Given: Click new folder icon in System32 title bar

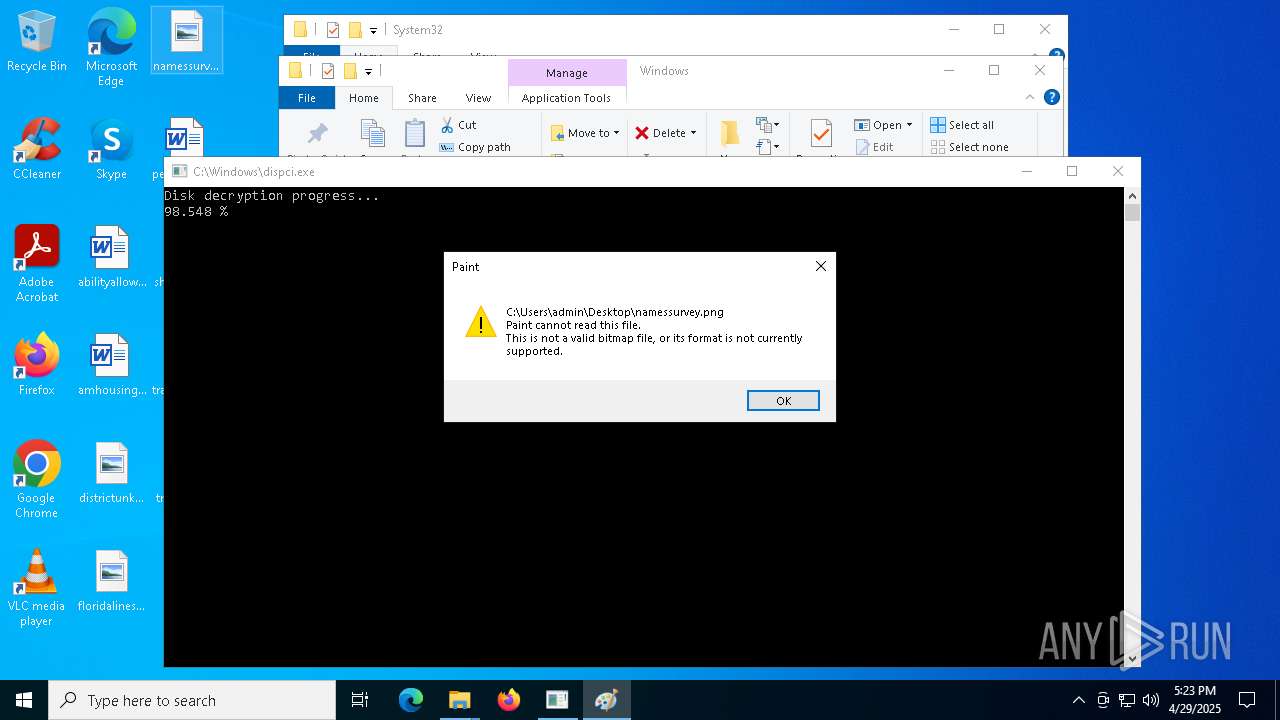Looking at the screenshot, I should pos(355,30).
